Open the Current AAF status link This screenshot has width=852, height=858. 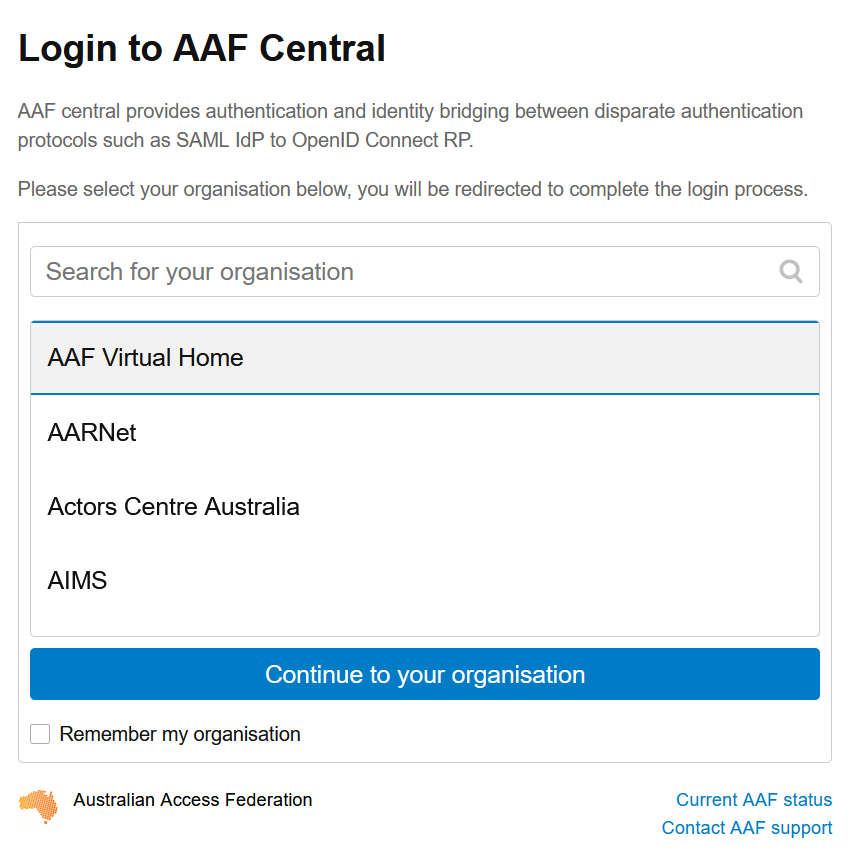754,799
